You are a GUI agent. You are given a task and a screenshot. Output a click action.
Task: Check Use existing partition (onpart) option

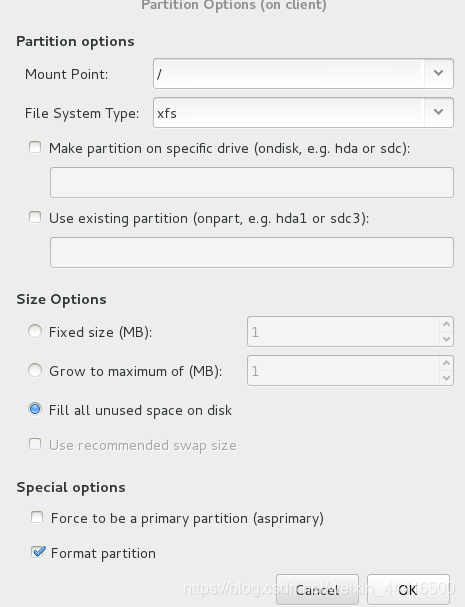click(35, 217)
